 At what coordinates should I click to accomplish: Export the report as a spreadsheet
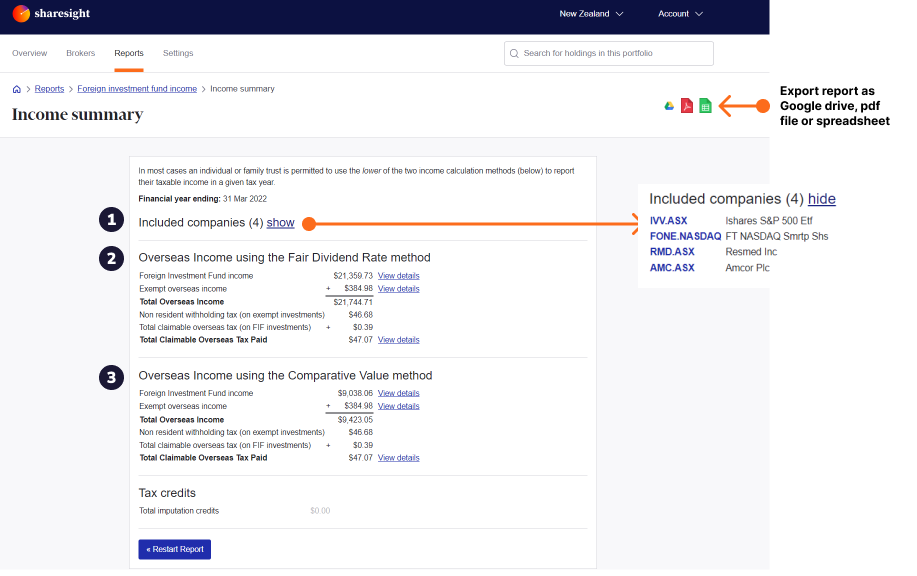705,104
